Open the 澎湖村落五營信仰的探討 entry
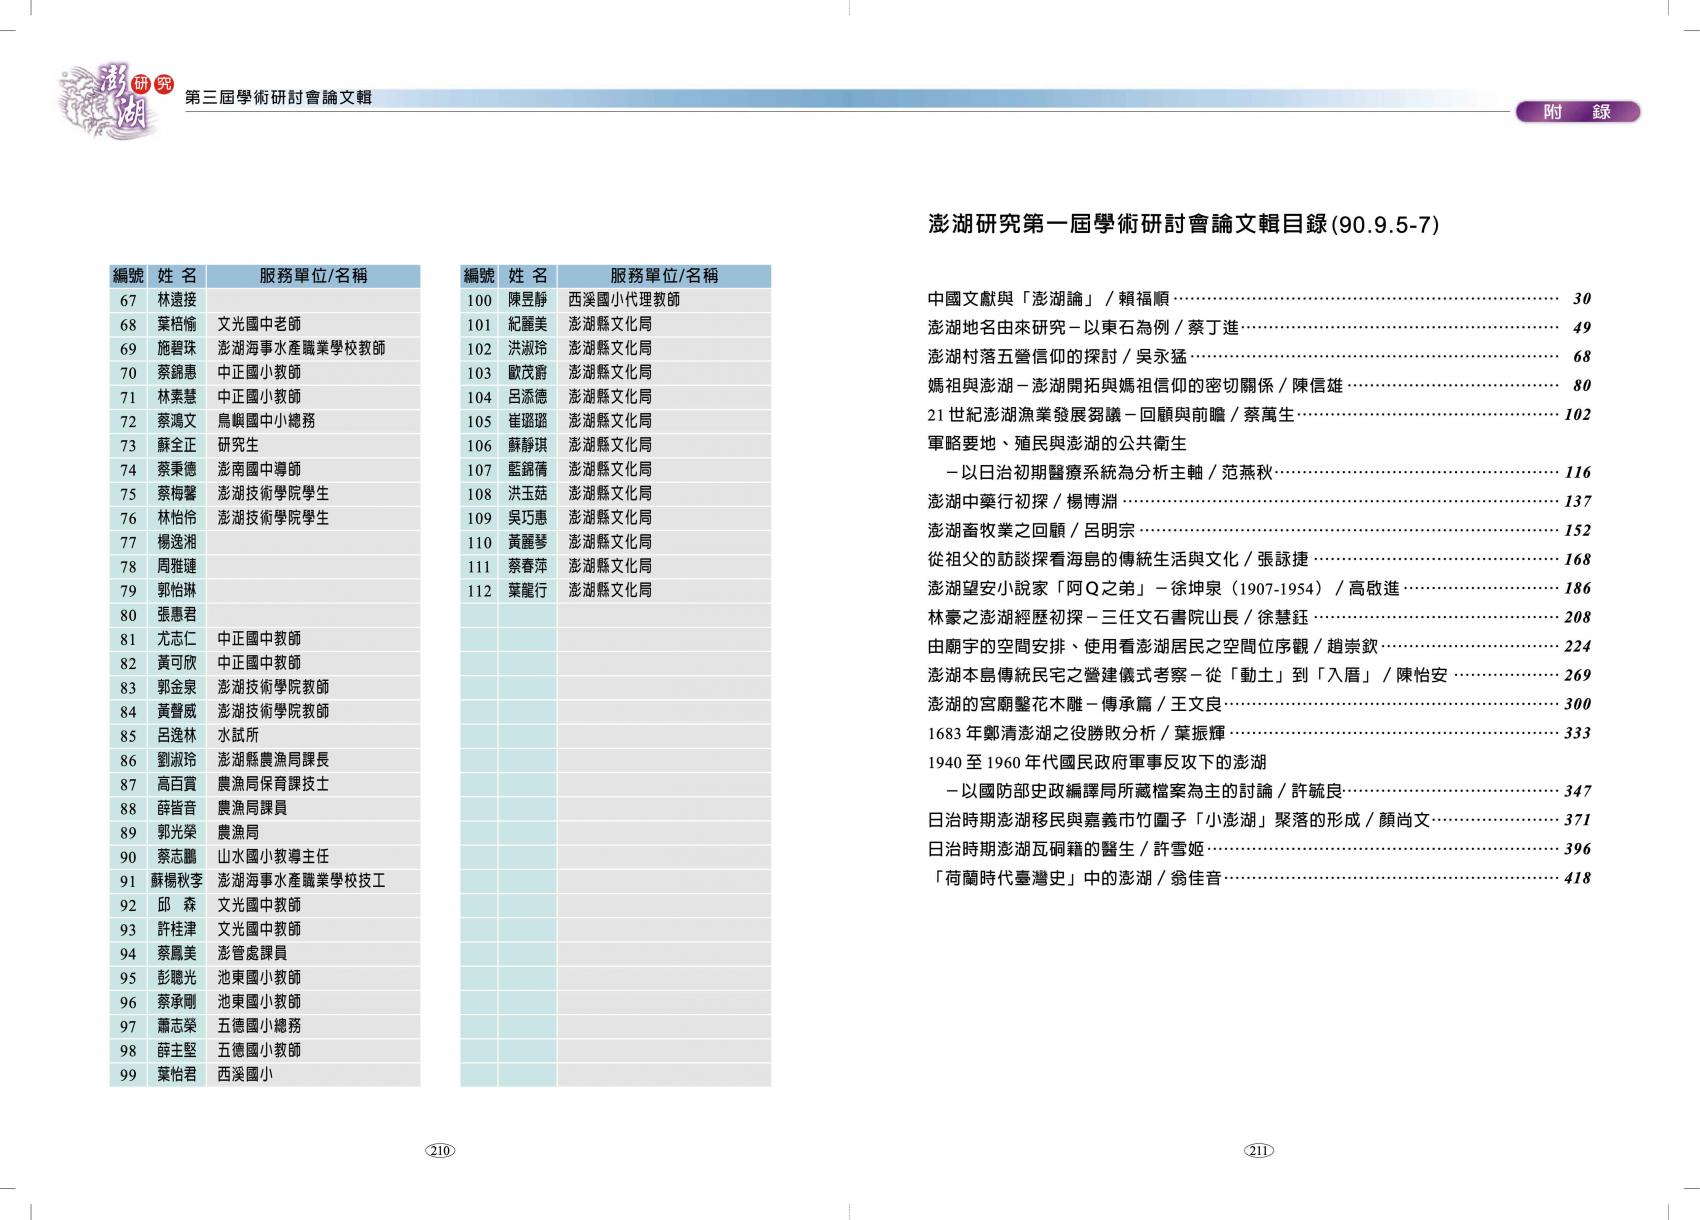The height and width of the screenshot is (1220, 1700). (1057, 356)
